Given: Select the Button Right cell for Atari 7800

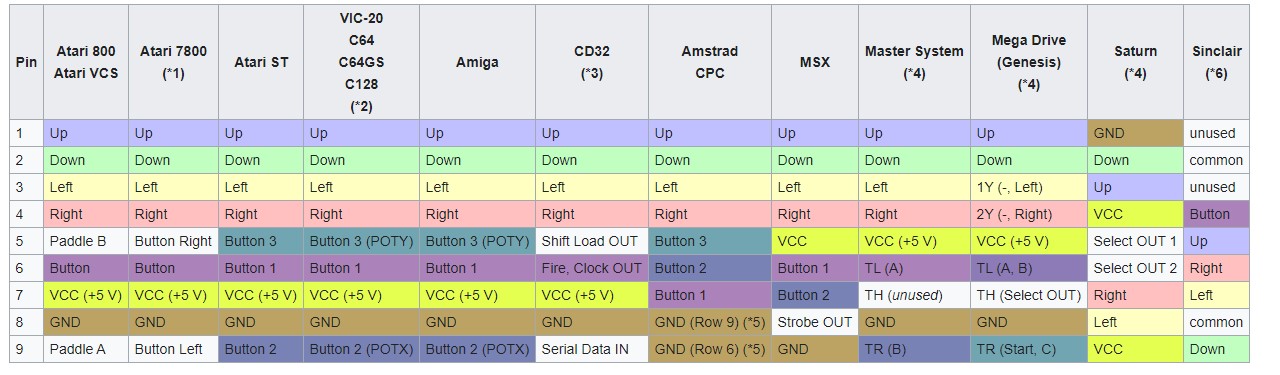Looking at the screenshot, I should (174, 241).
